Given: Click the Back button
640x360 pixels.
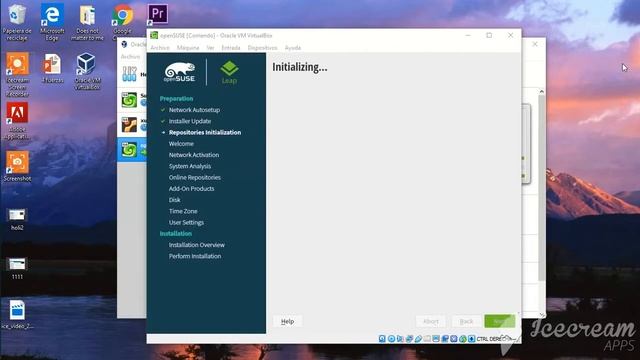Looking at the screenshot, I should click(x=466, y=322).
